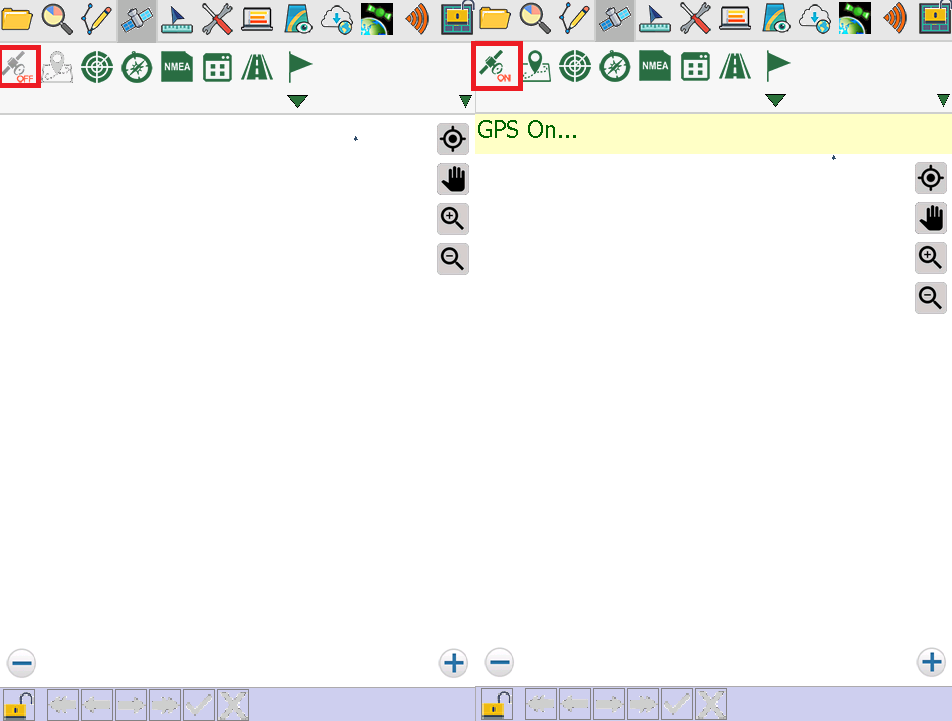The height and width of the screenshot is (721, 952).
Task: Click zoom-in magnifier in right panel map
Action: pyautogui.click(x=931, y=258)
